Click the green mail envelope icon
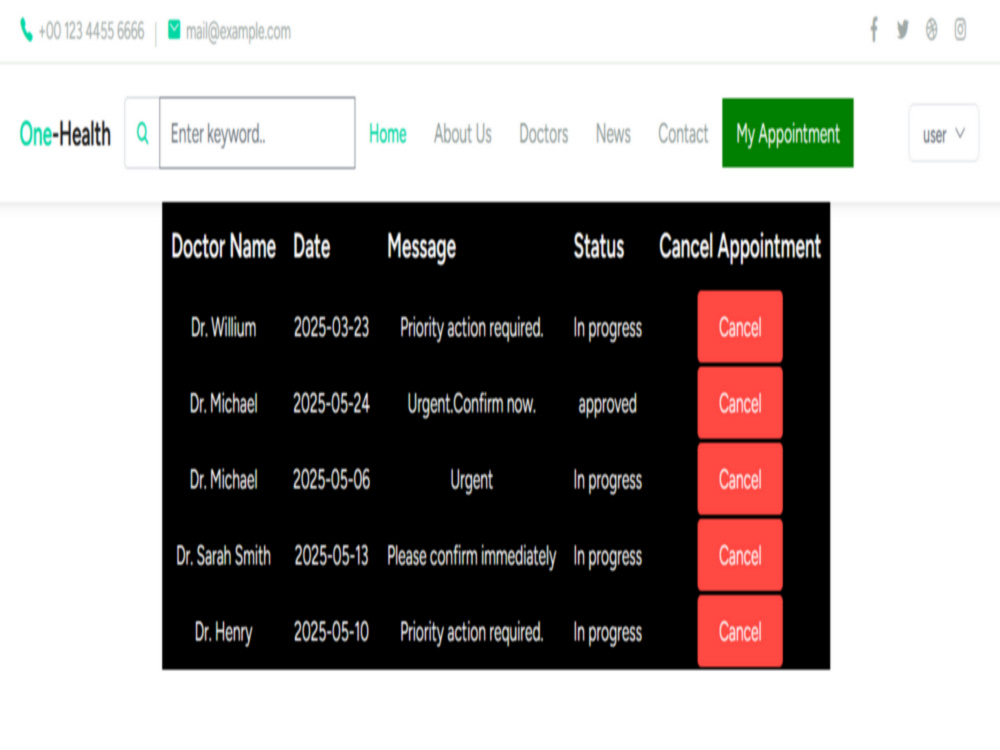 [174, 29]
